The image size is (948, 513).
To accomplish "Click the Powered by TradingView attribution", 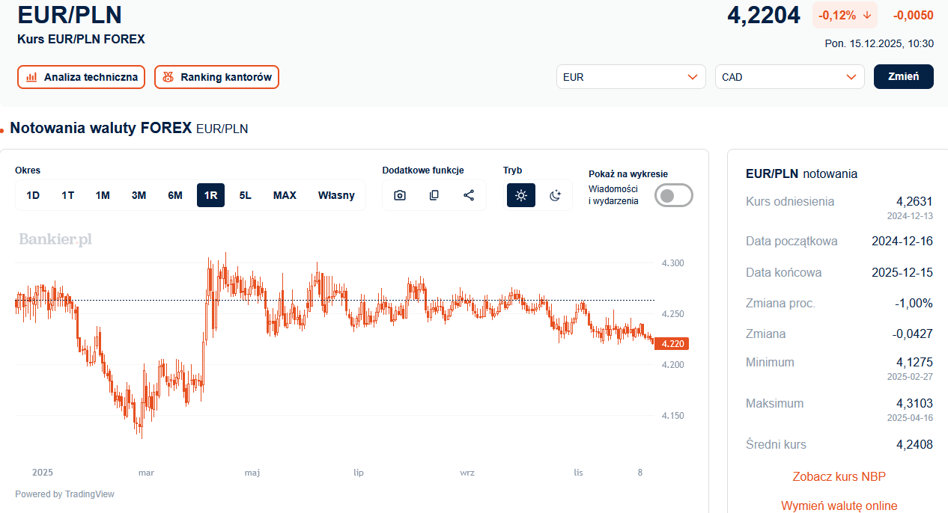I will (x=65, y=494).
